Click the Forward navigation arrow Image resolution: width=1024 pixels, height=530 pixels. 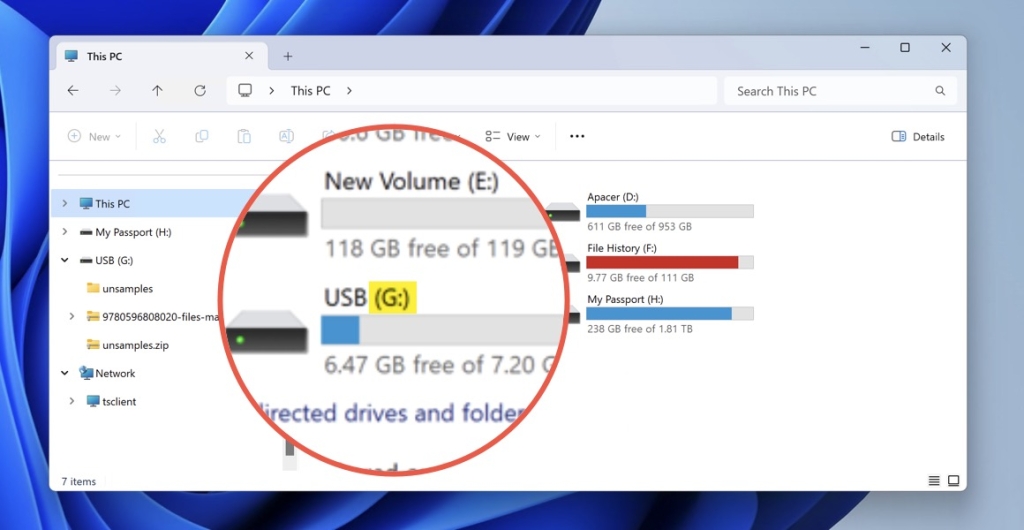pos(116,91)
